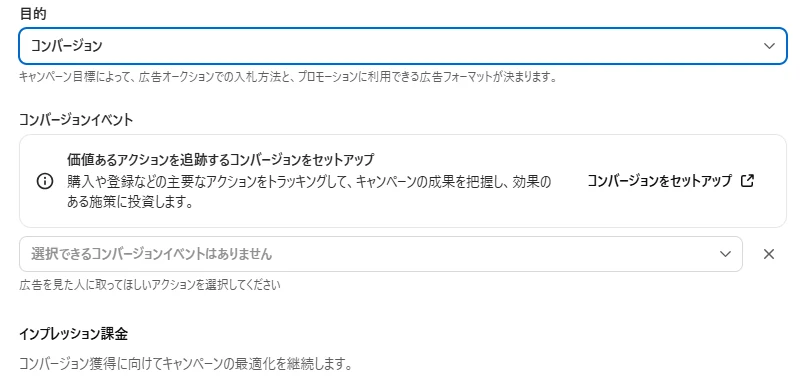
Task: Click text コンバージョン獲得に向けてキャンペーンの最適化
Action: coord(186,365)
